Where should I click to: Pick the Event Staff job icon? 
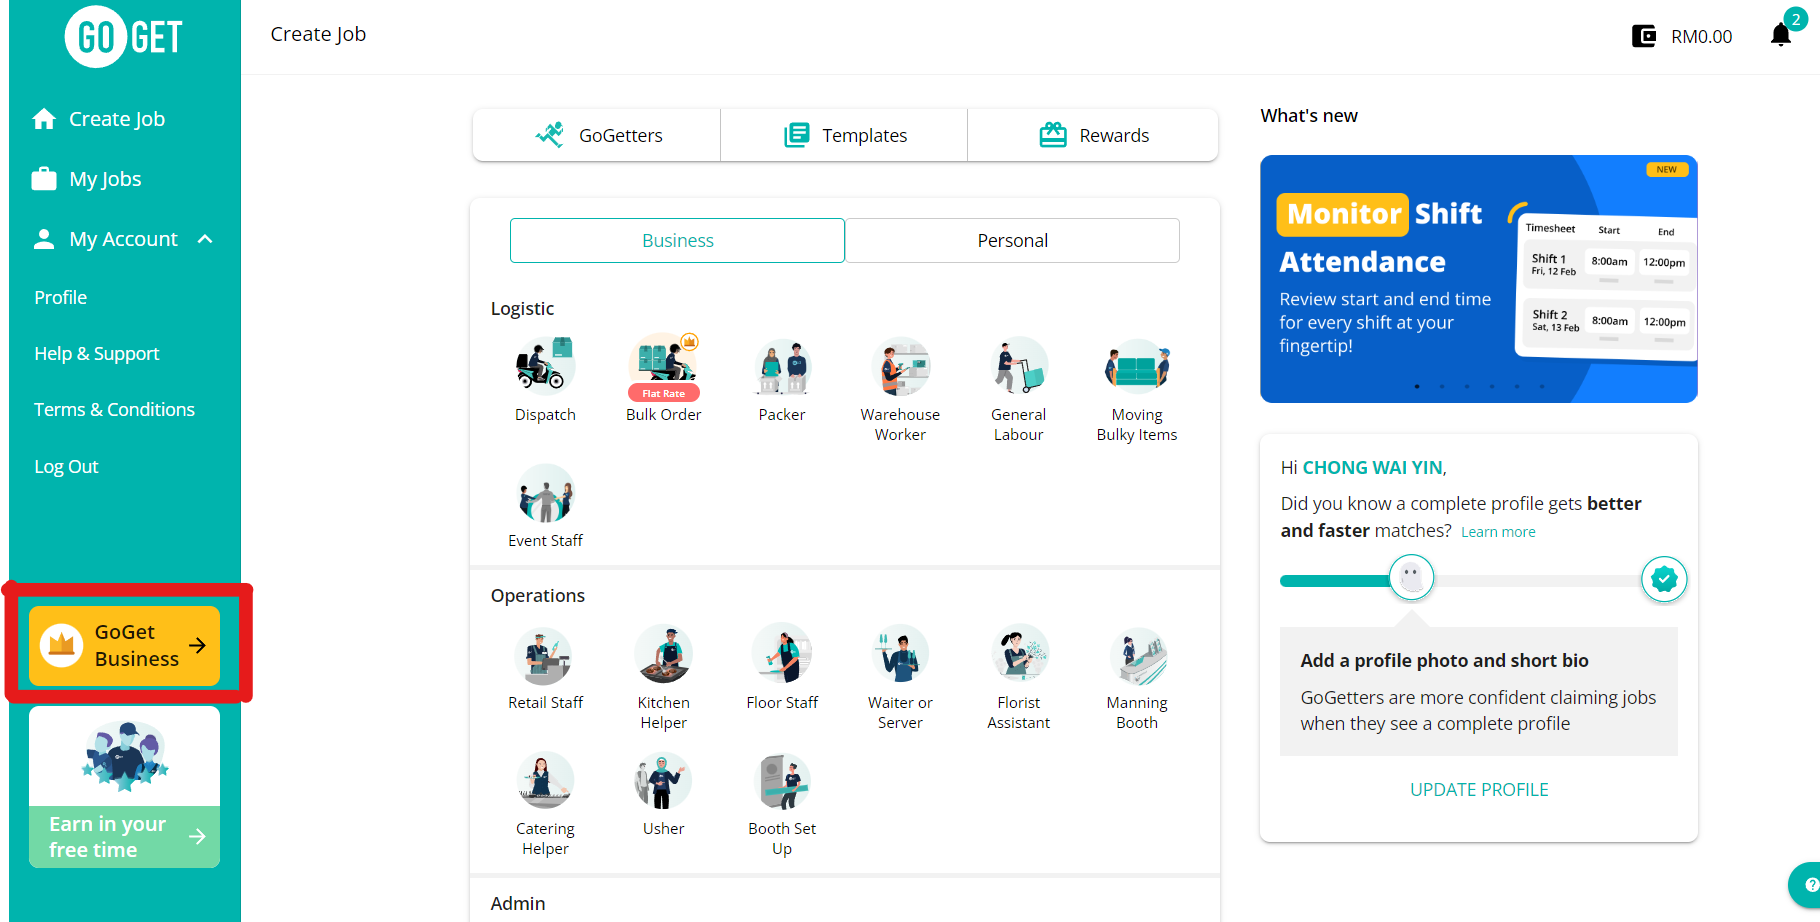click(545, 493)
